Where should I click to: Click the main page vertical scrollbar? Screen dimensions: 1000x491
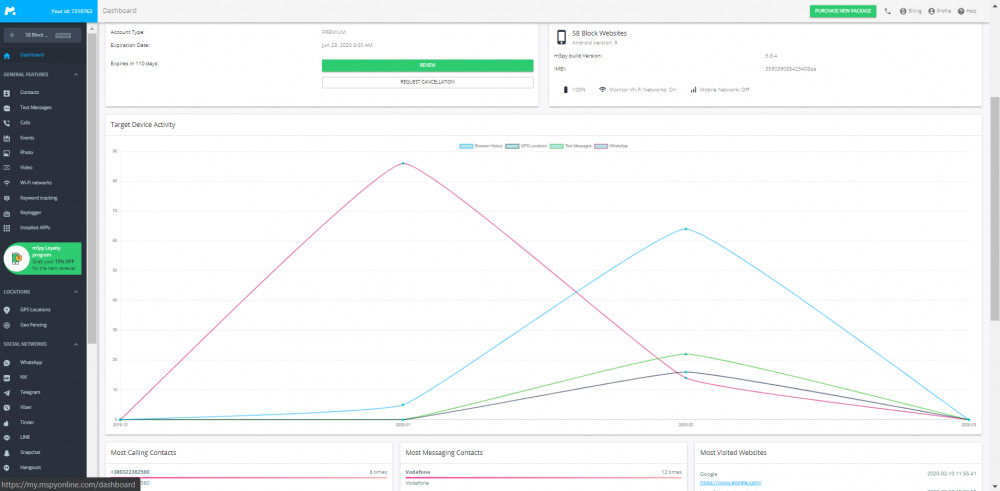click(x=995, y=209)
